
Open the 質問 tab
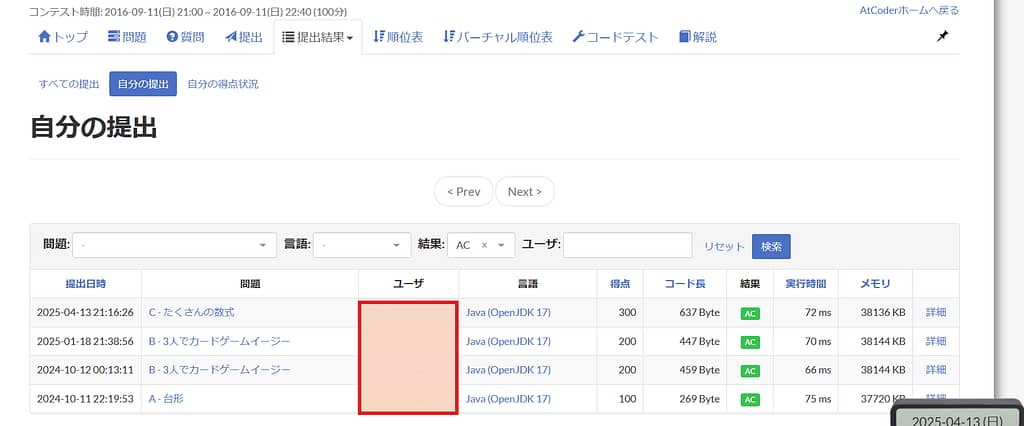coord(185,37)
